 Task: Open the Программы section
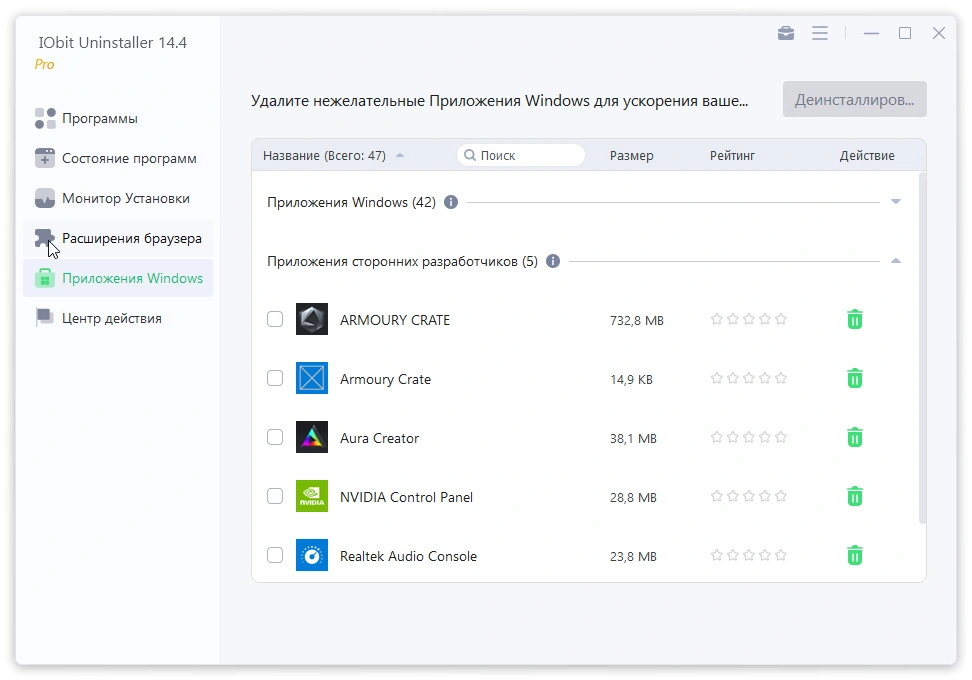(118, 118)
